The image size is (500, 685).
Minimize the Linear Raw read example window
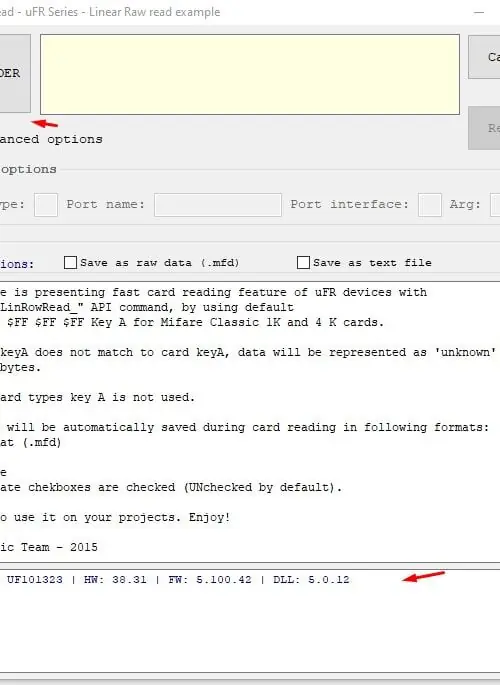[x=479, y=12]
